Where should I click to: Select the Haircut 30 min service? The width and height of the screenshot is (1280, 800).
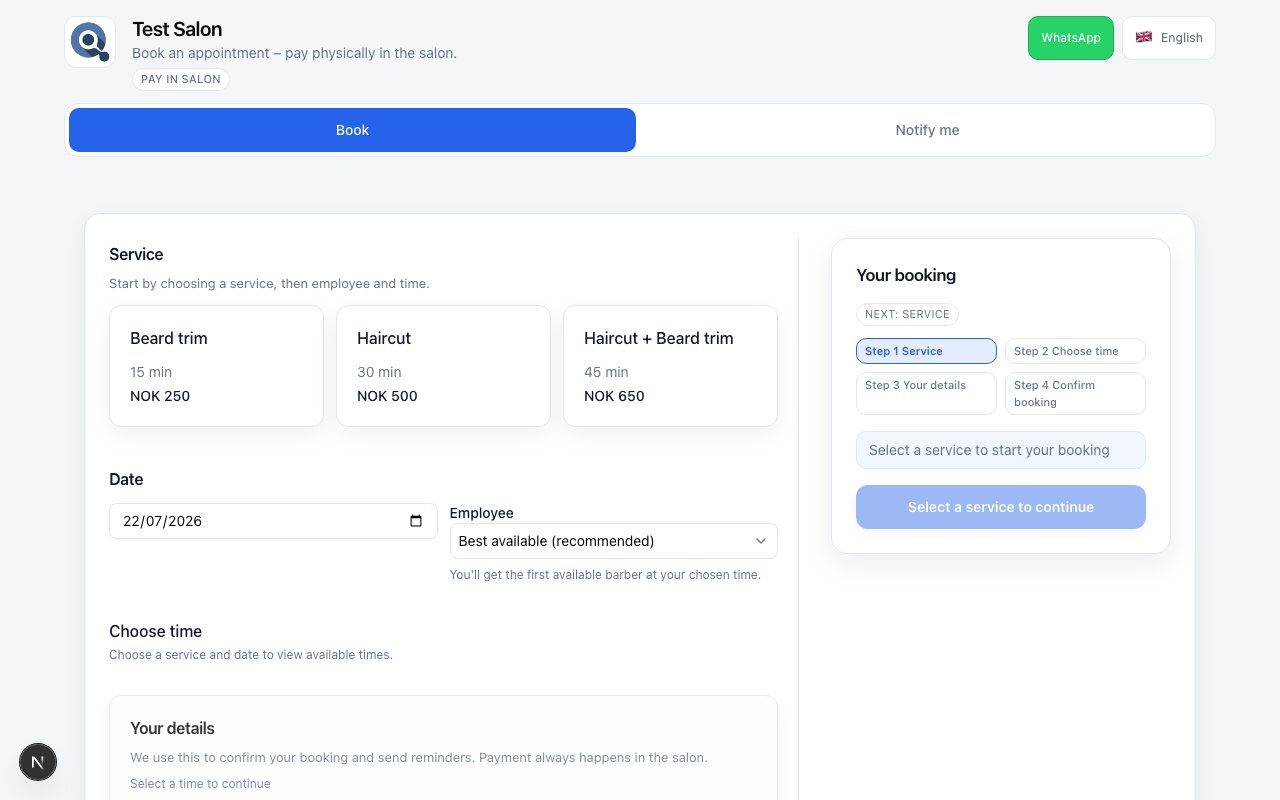pos(443,366)
